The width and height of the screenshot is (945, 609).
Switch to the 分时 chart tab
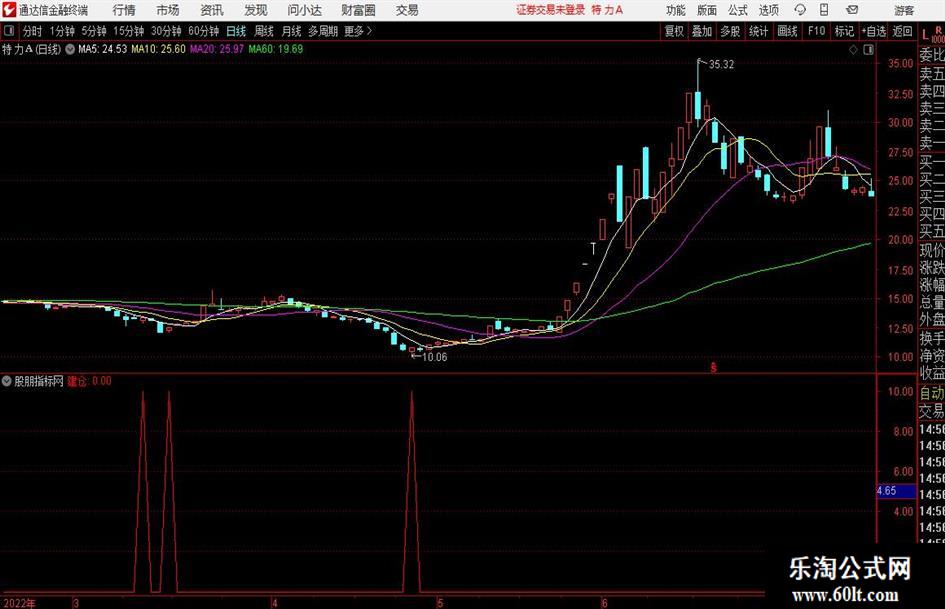(32, 31)
